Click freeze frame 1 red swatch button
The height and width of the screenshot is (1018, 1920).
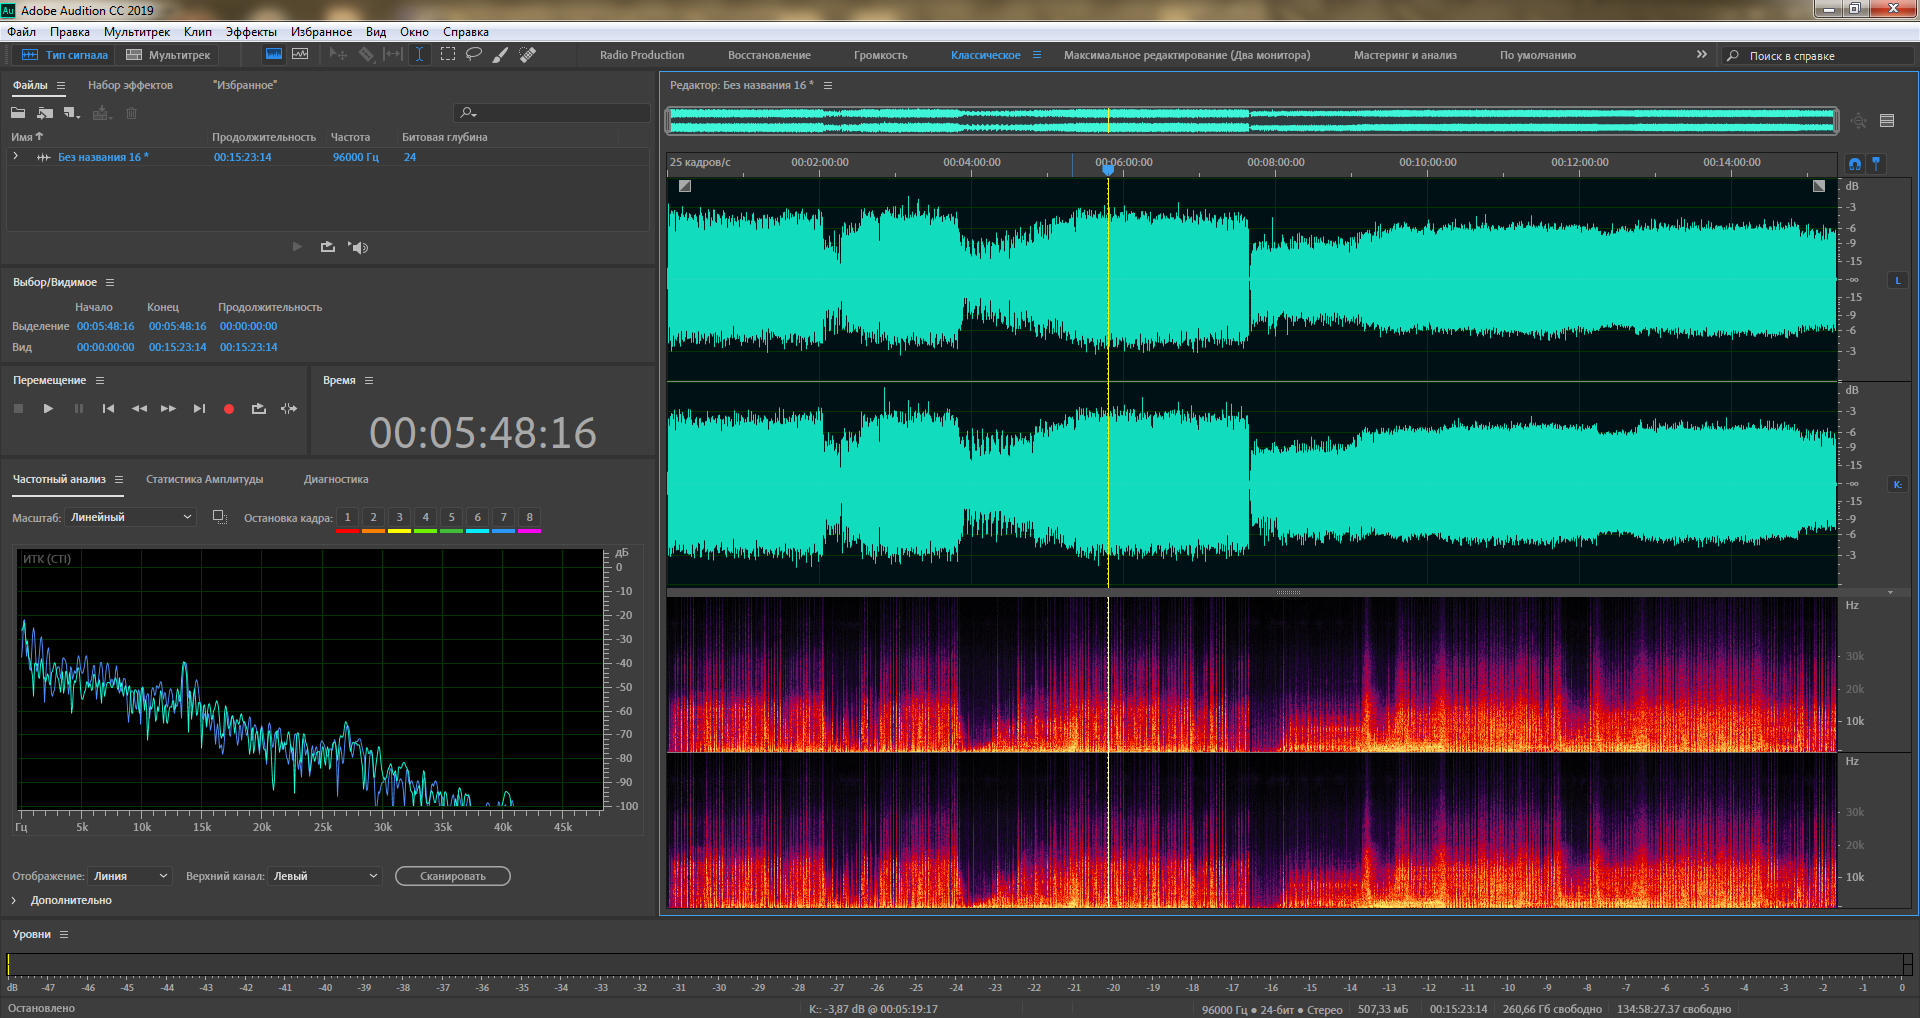pyautogui.click(x=347, y=518)
